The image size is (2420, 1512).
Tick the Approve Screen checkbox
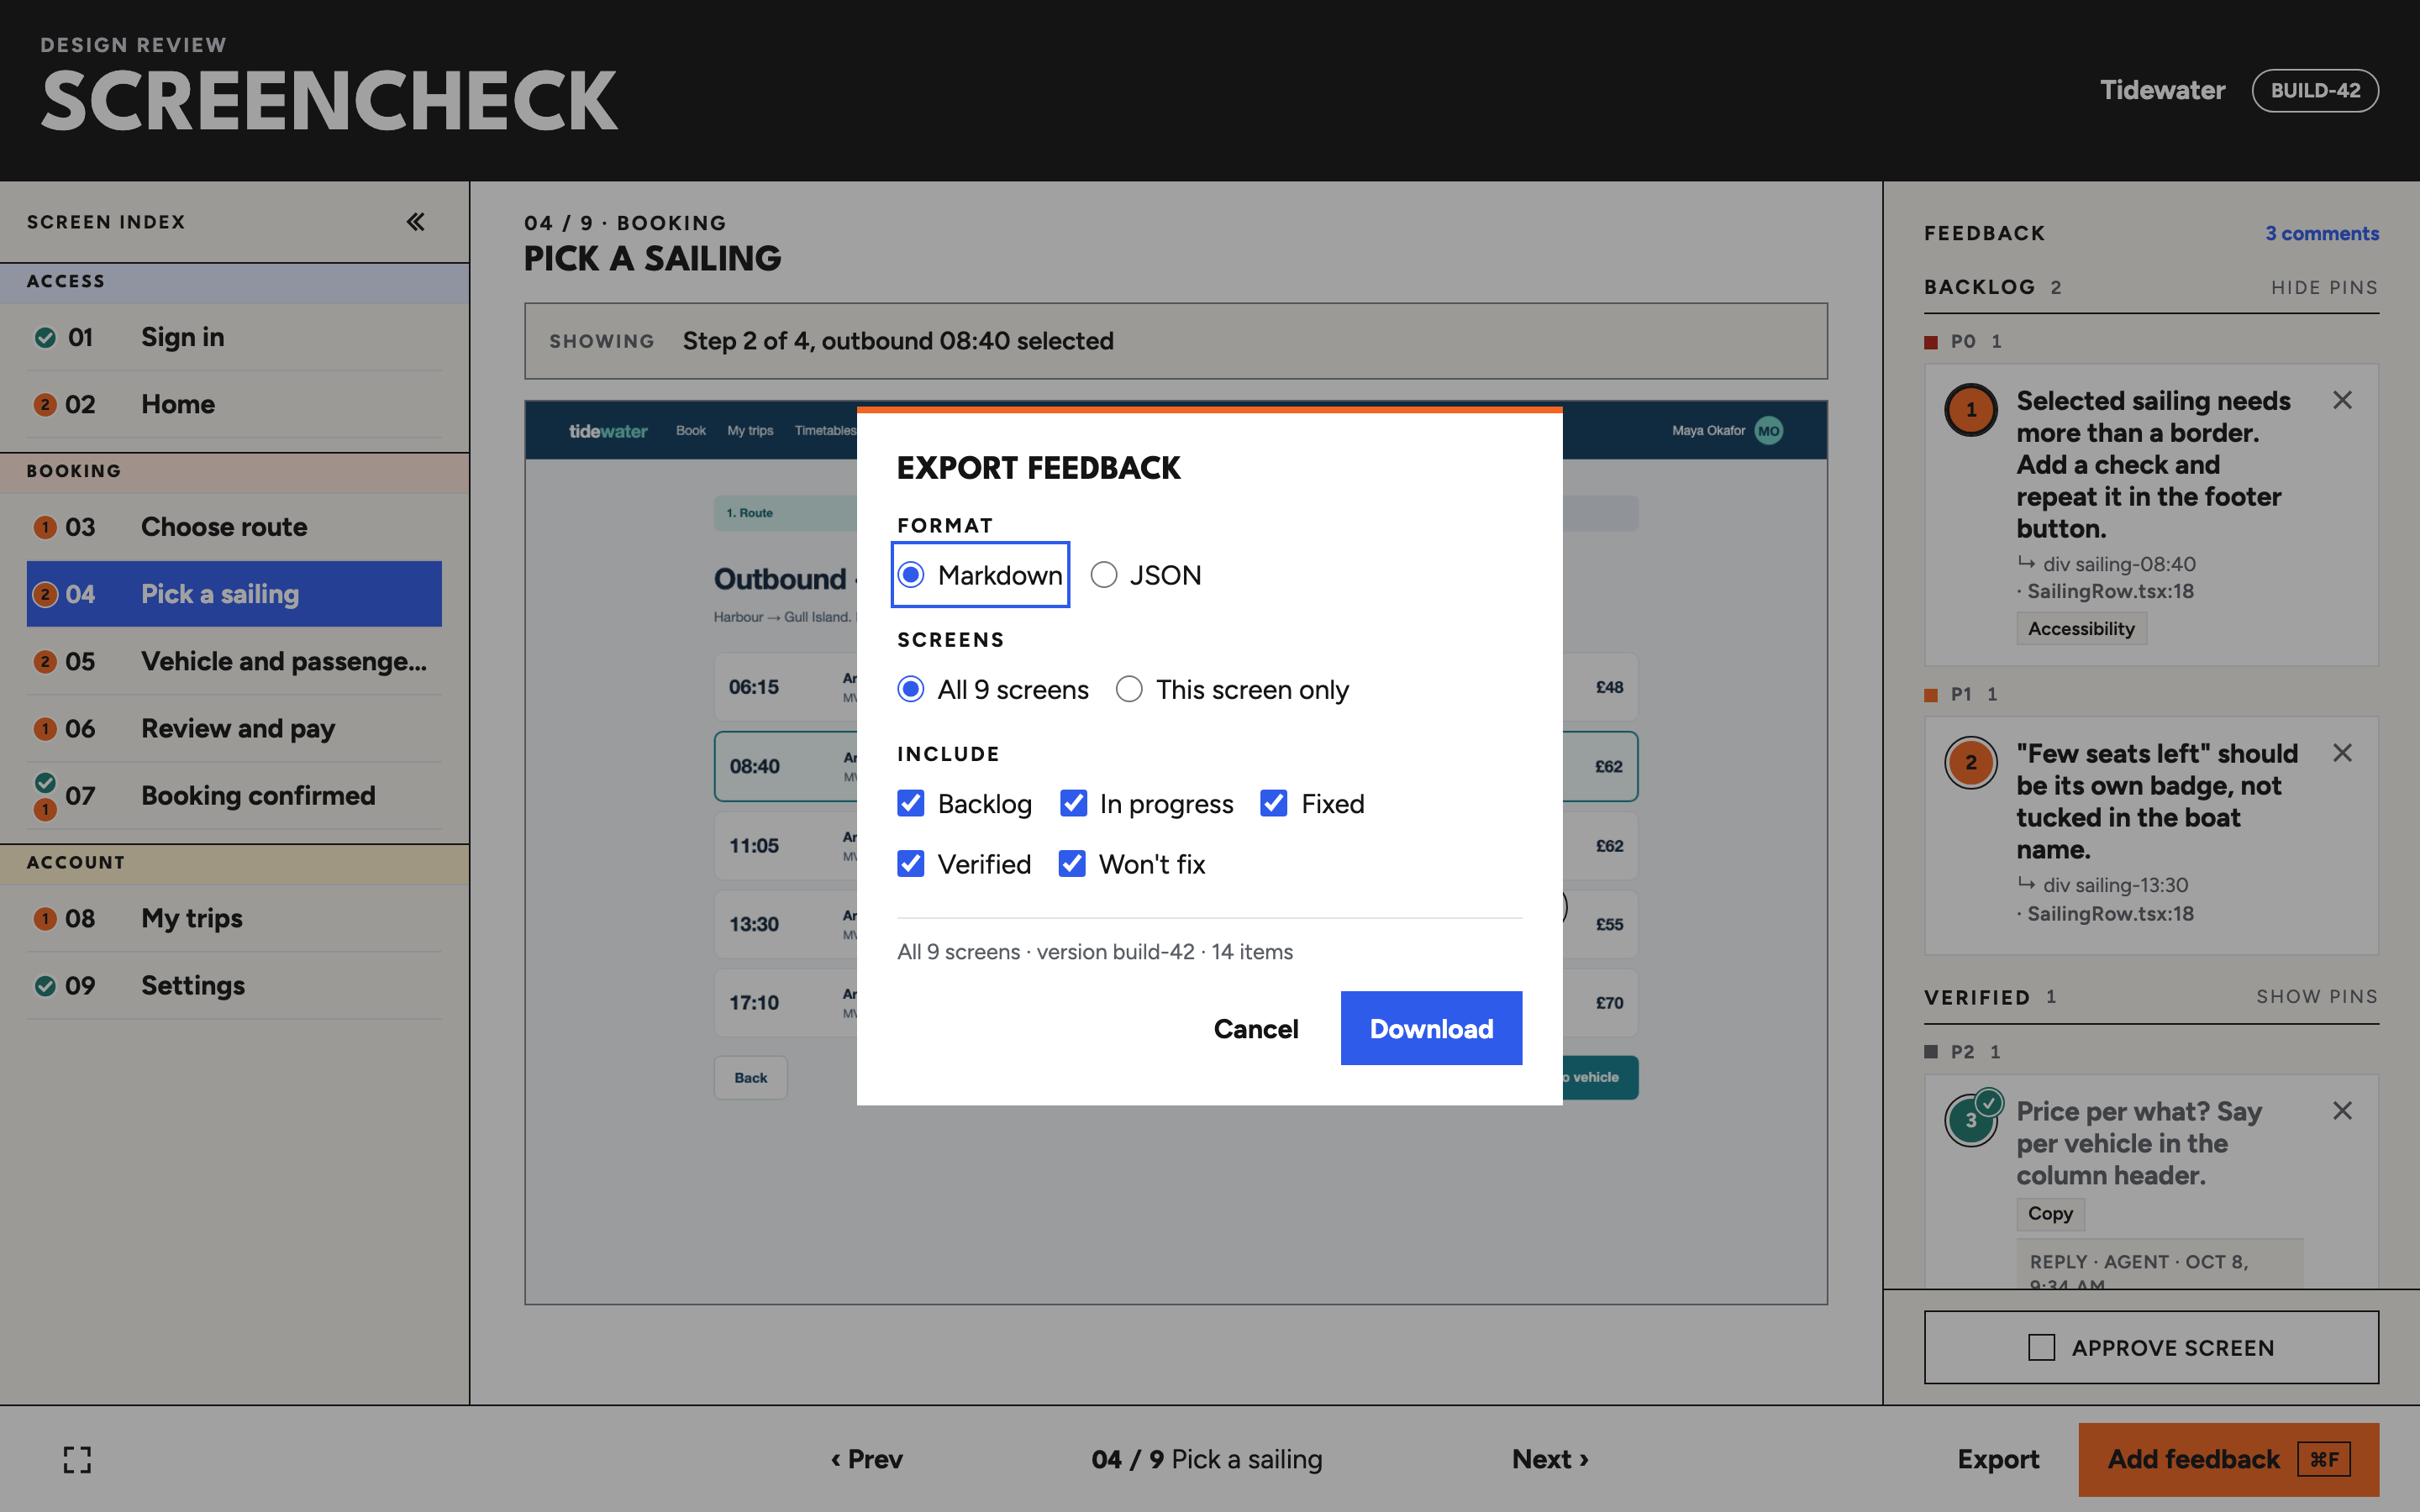[x=2041, y=1347]
